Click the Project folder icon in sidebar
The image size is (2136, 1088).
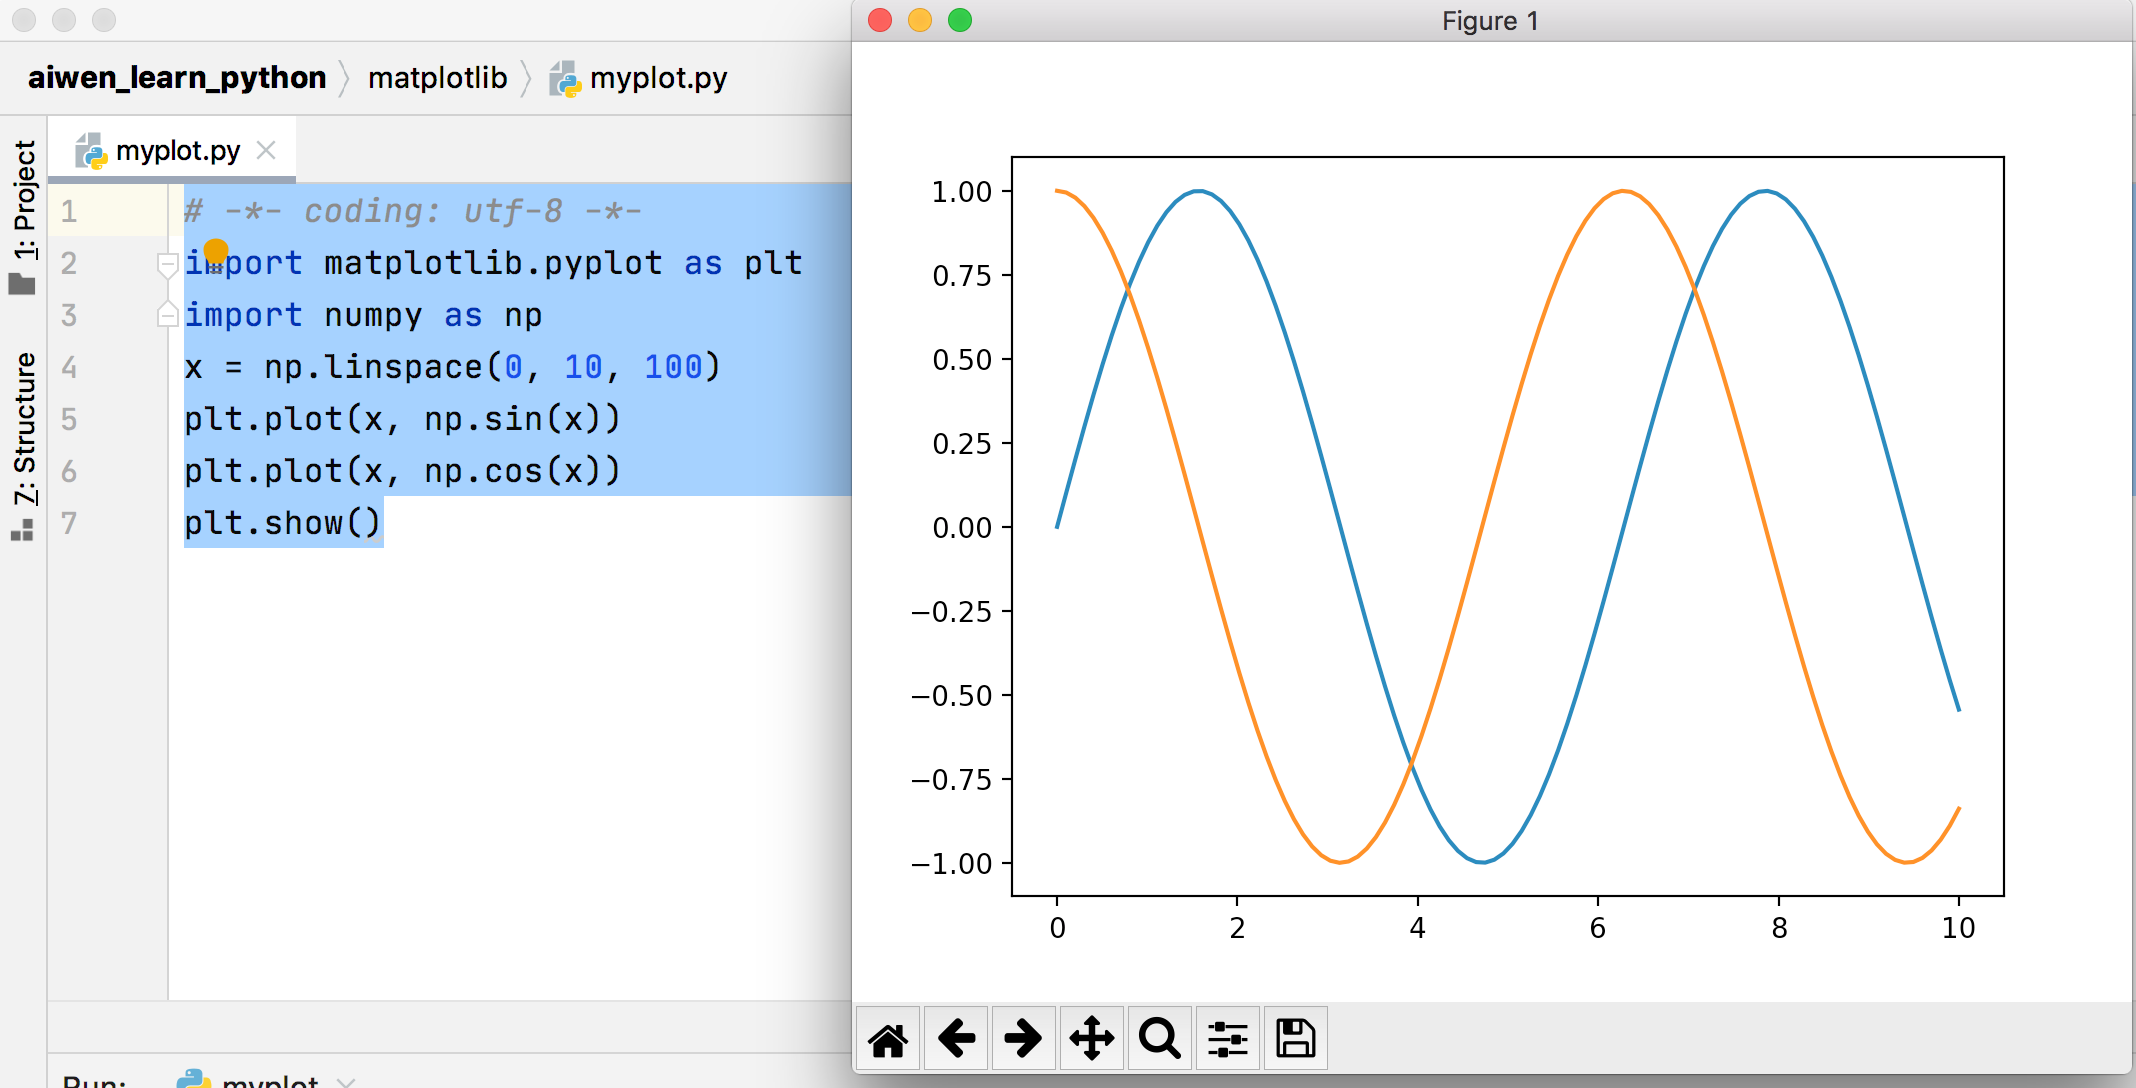22,285
